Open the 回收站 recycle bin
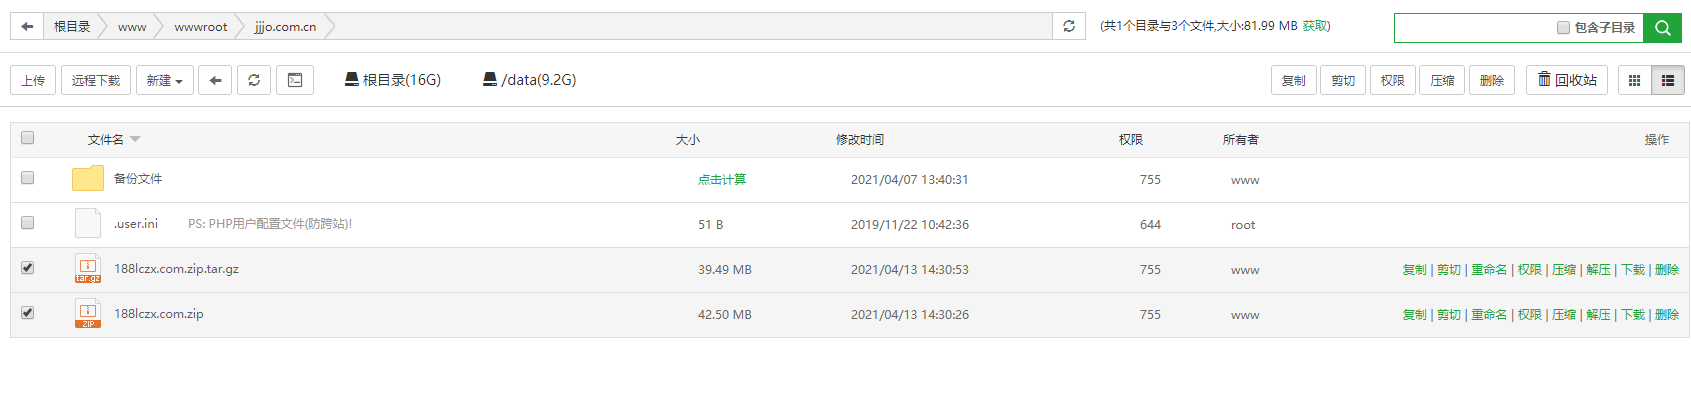 (1568, 80)
